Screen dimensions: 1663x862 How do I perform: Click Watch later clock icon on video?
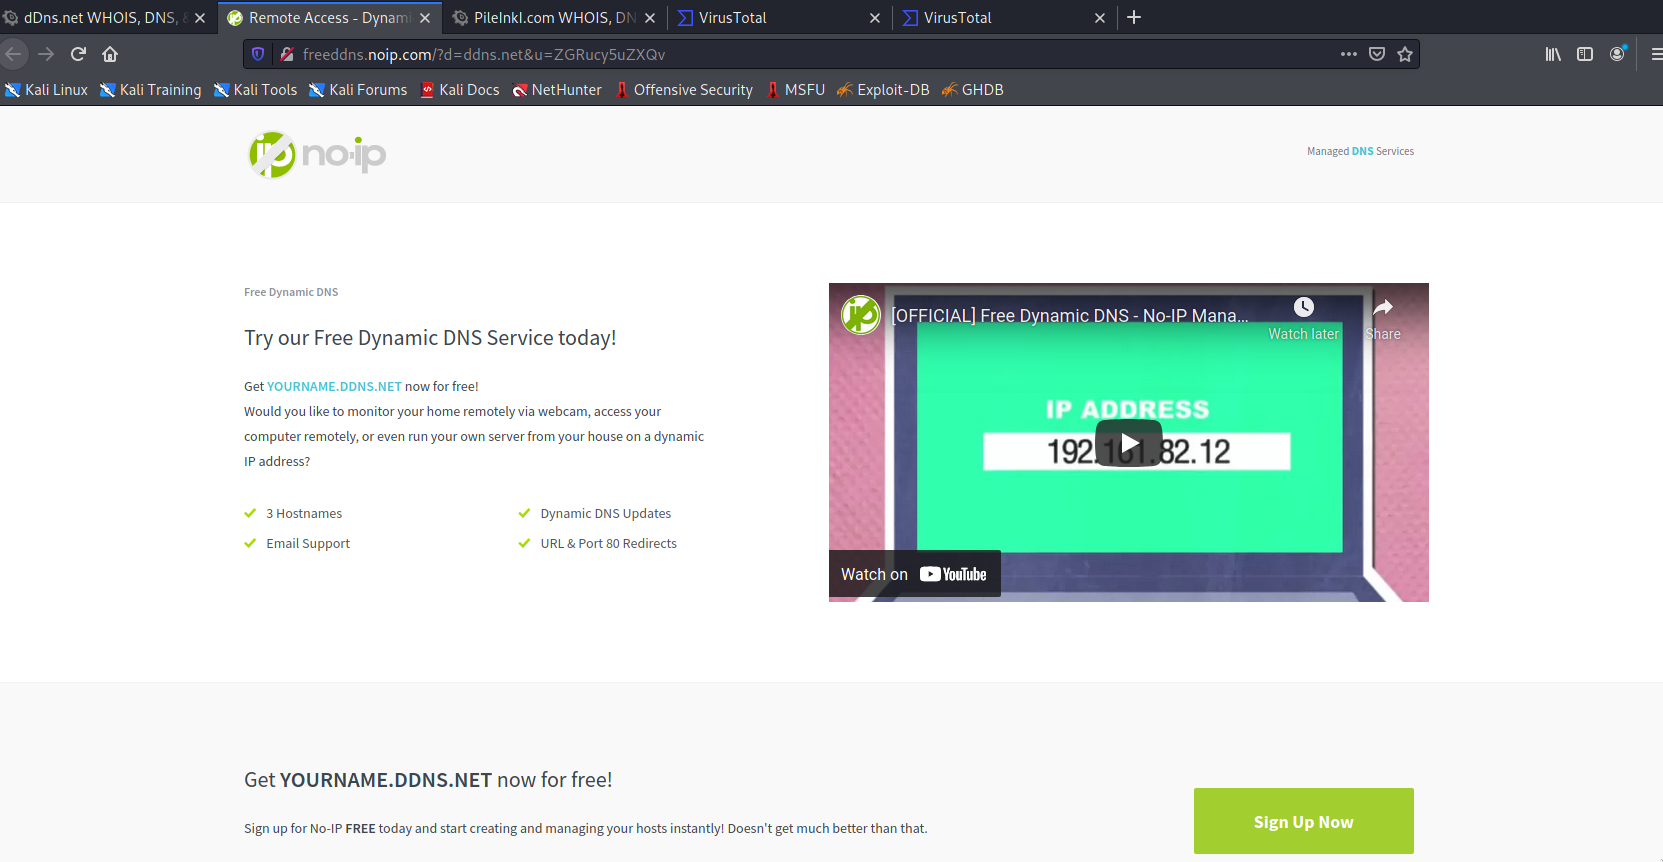[x=1304, y=308]
